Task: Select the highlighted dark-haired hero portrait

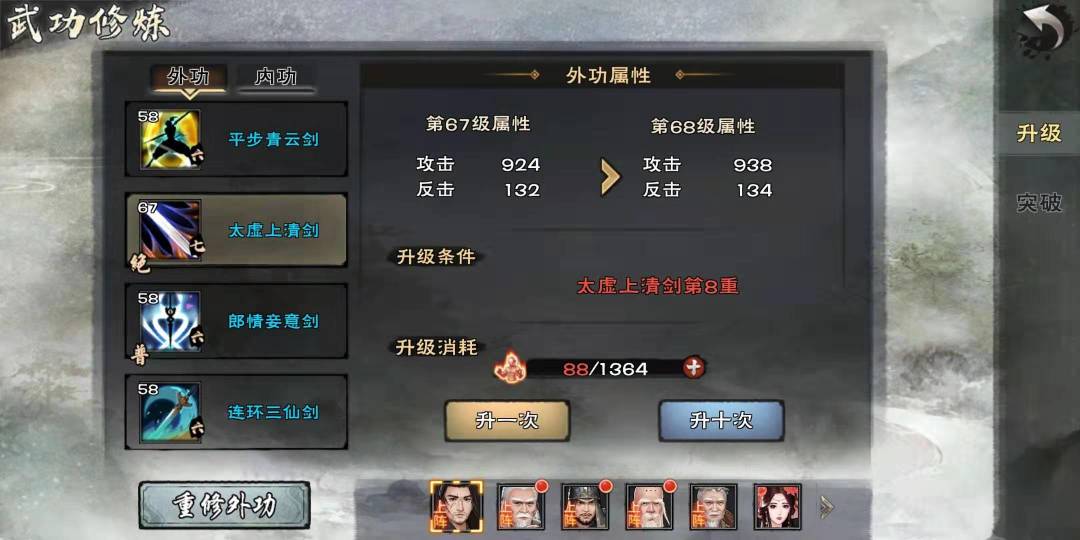Action: coord(456,507)
